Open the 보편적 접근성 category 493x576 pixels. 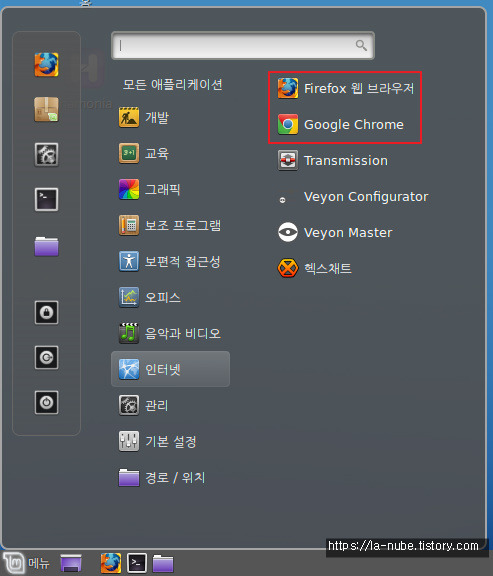(170, 261)
